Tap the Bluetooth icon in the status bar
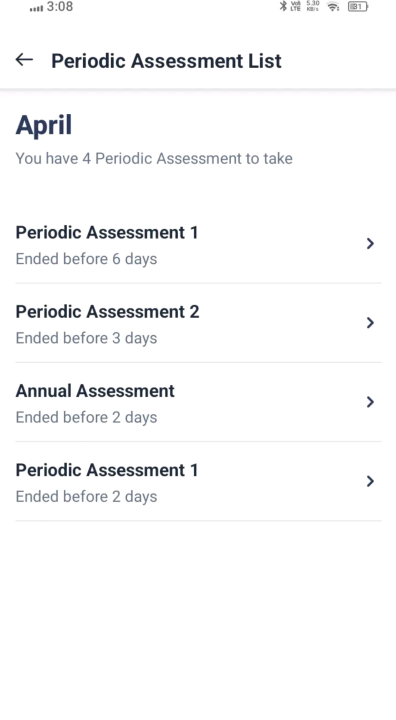The width and height of the screenshot is (396, 720). click(x=283, y=6)
